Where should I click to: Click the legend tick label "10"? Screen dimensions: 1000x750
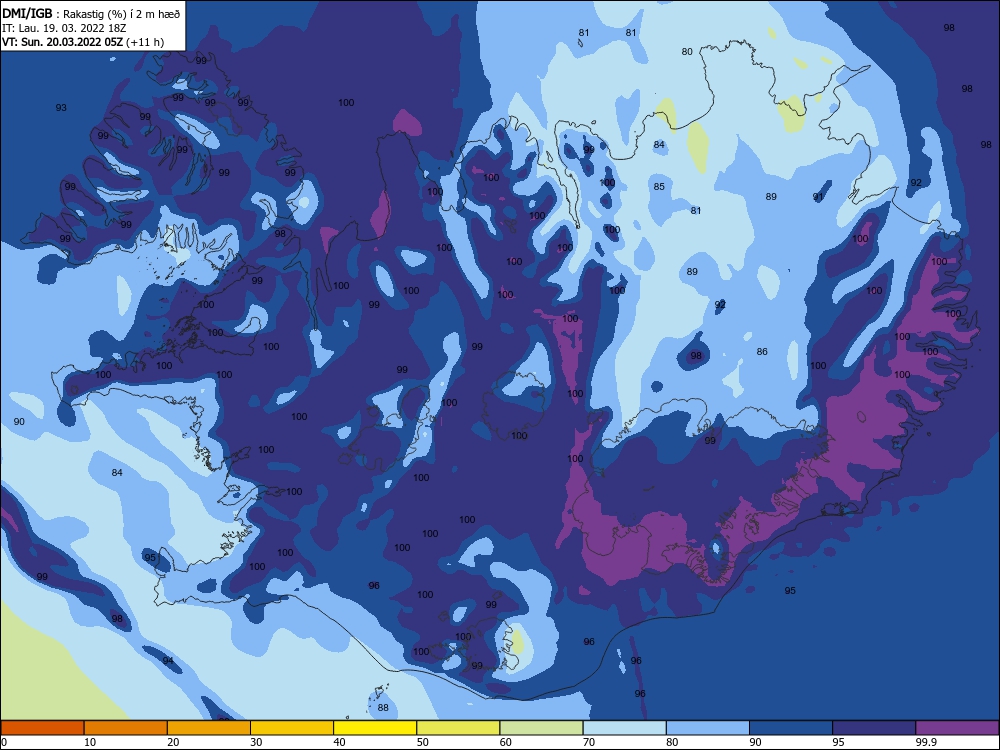90,742
